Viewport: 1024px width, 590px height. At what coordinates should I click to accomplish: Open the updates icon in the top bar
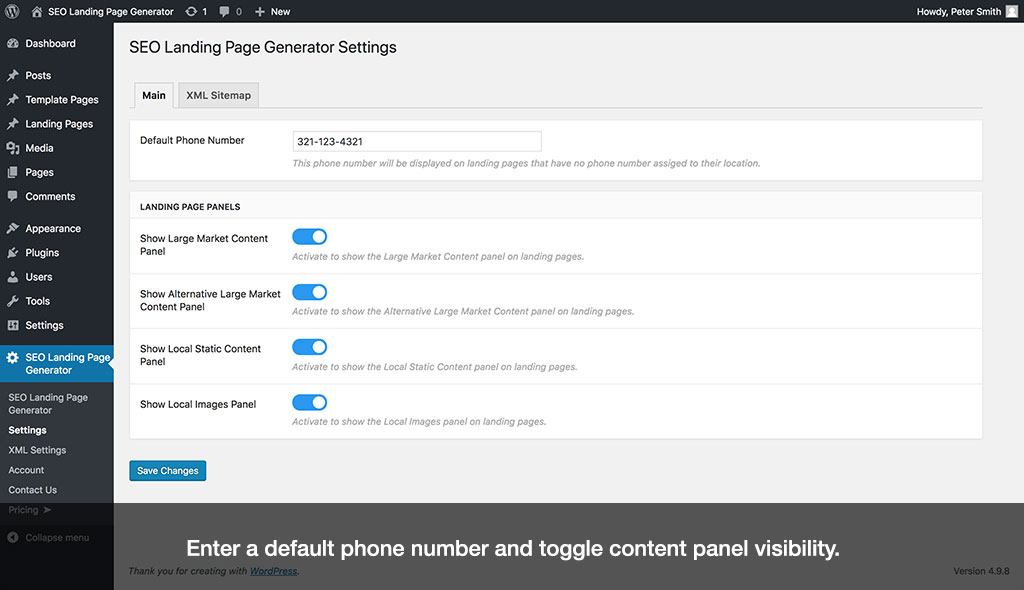point(189,12)
